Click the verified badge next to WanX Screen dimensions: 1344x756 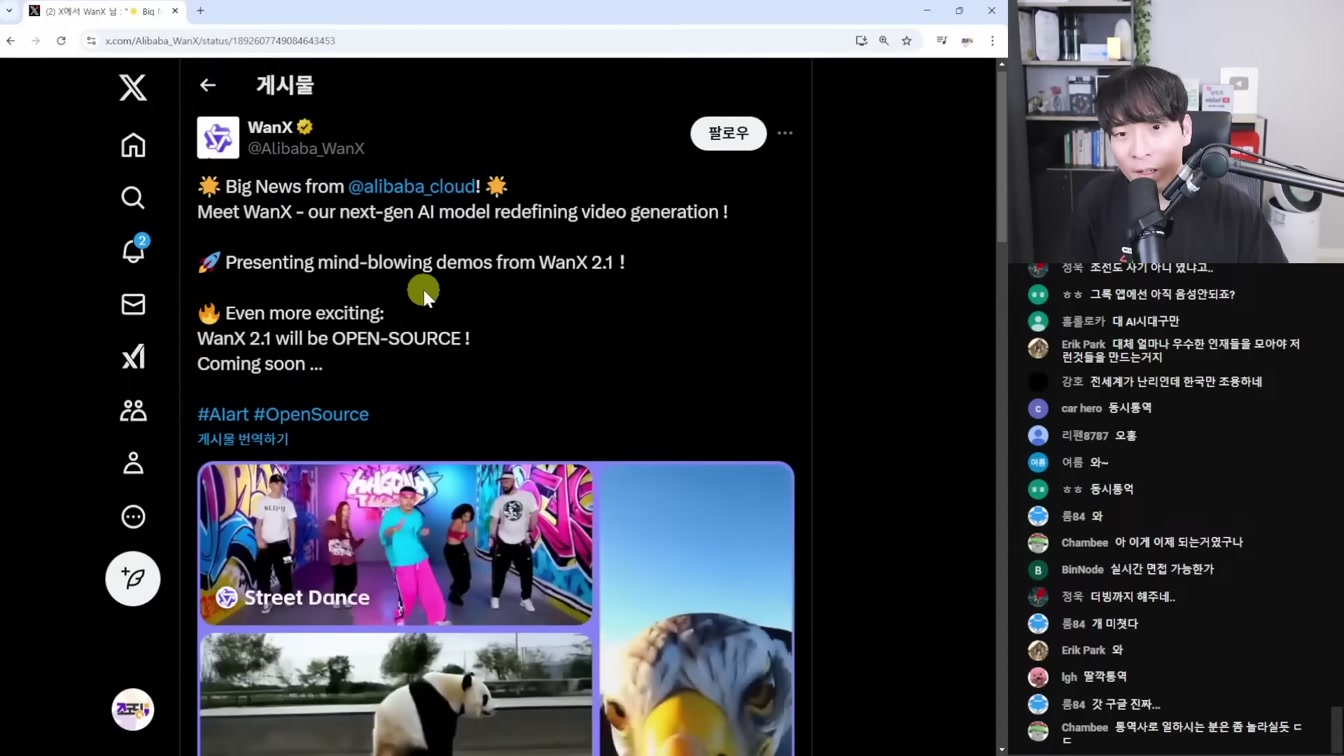pos(305,127)
